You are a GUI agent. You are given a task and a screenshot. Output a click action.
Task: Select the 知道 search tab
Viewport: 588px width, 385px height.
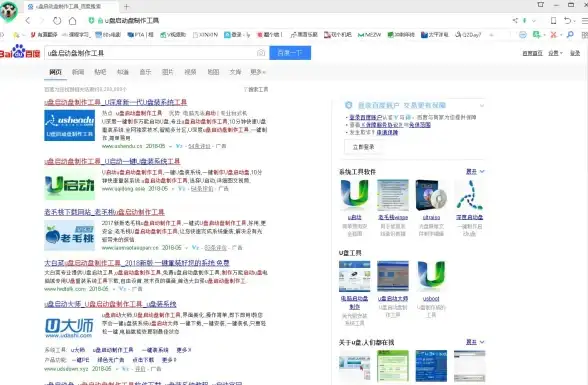pyautogui.click(x=123, y=72)
